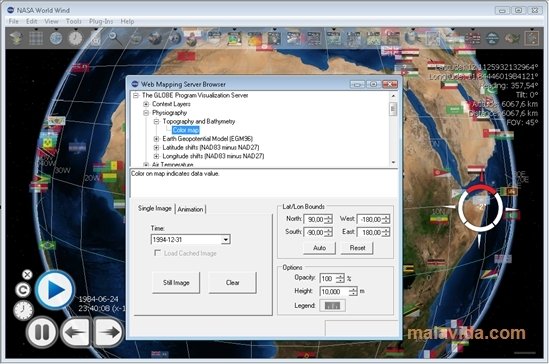Expand Earth Geopotential Model (EGM96) node
This screenshot has height=364, width=549.
[157, 139]
